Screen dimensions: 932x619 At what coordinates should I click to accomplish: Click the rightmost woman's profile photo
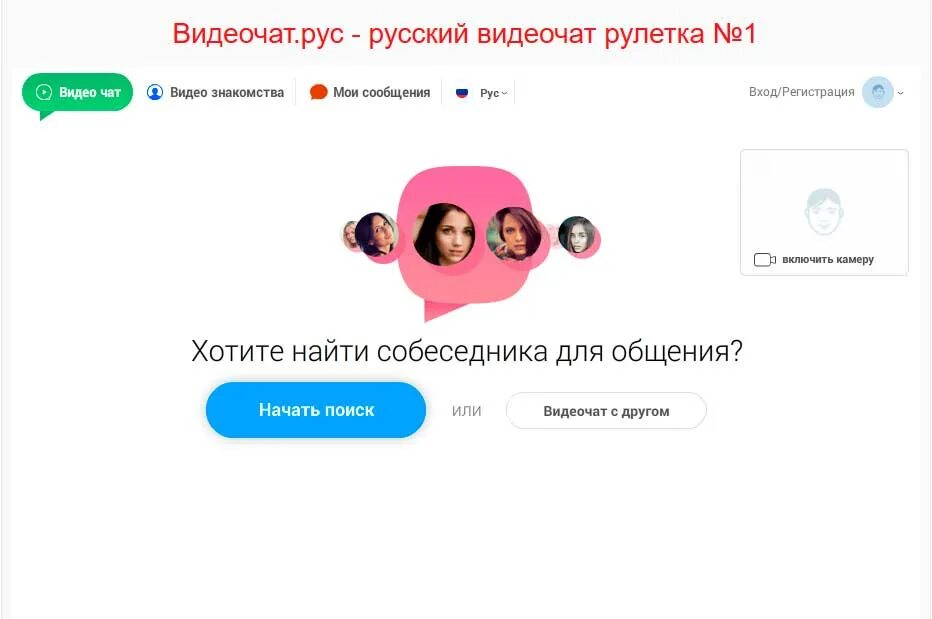[x=576, y=234]
